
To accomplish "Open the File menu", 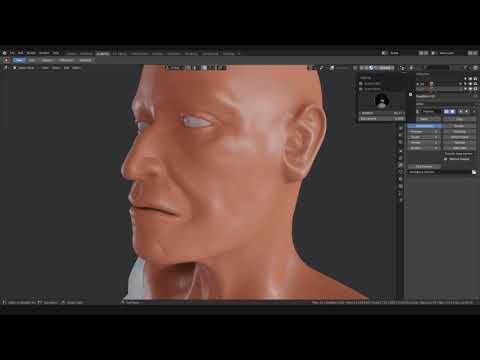I will point(12,53).
